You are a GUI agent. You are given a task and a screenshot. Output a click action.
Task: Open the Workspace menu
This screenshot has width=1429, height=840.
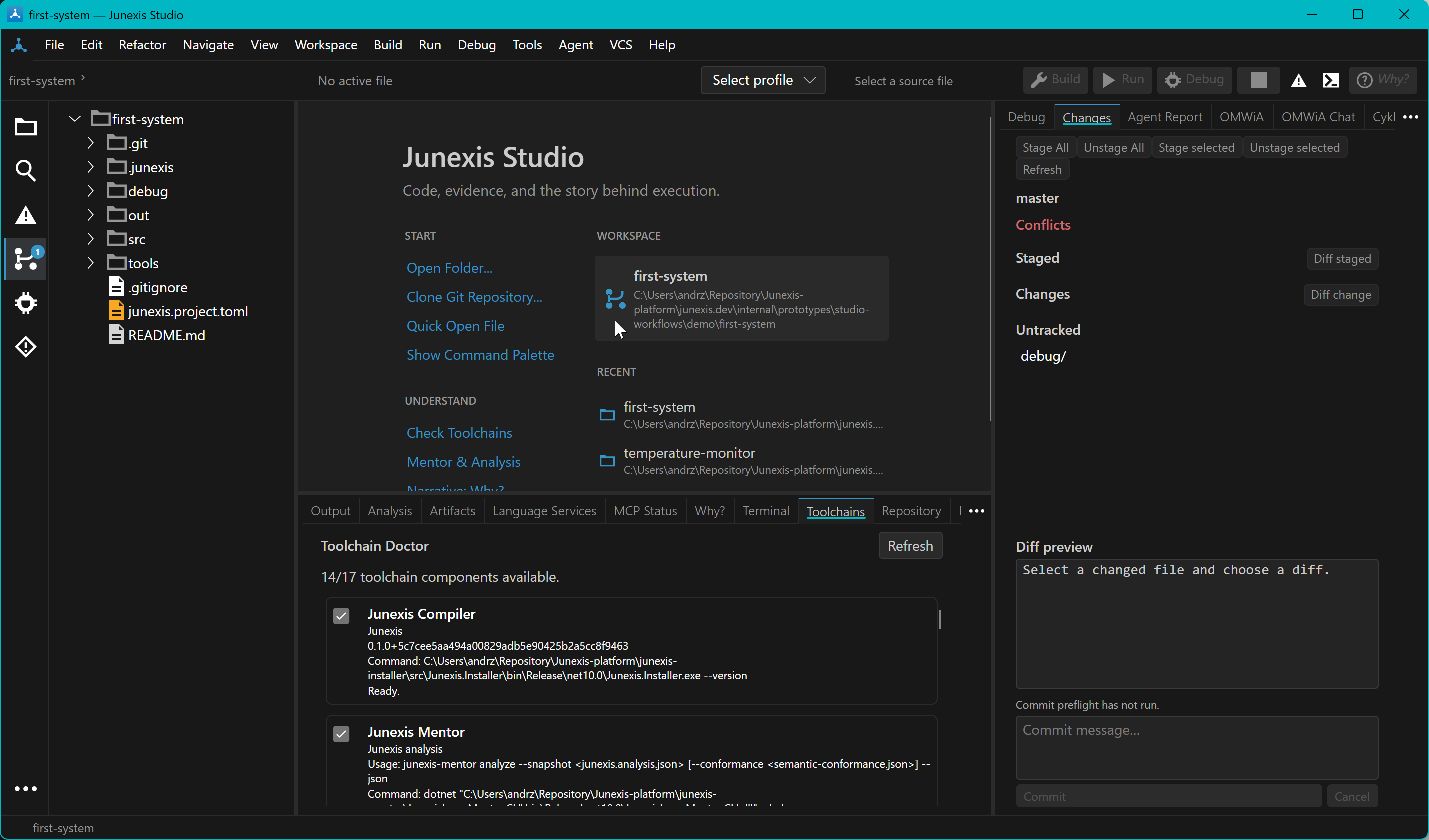[x=326, y=45]
